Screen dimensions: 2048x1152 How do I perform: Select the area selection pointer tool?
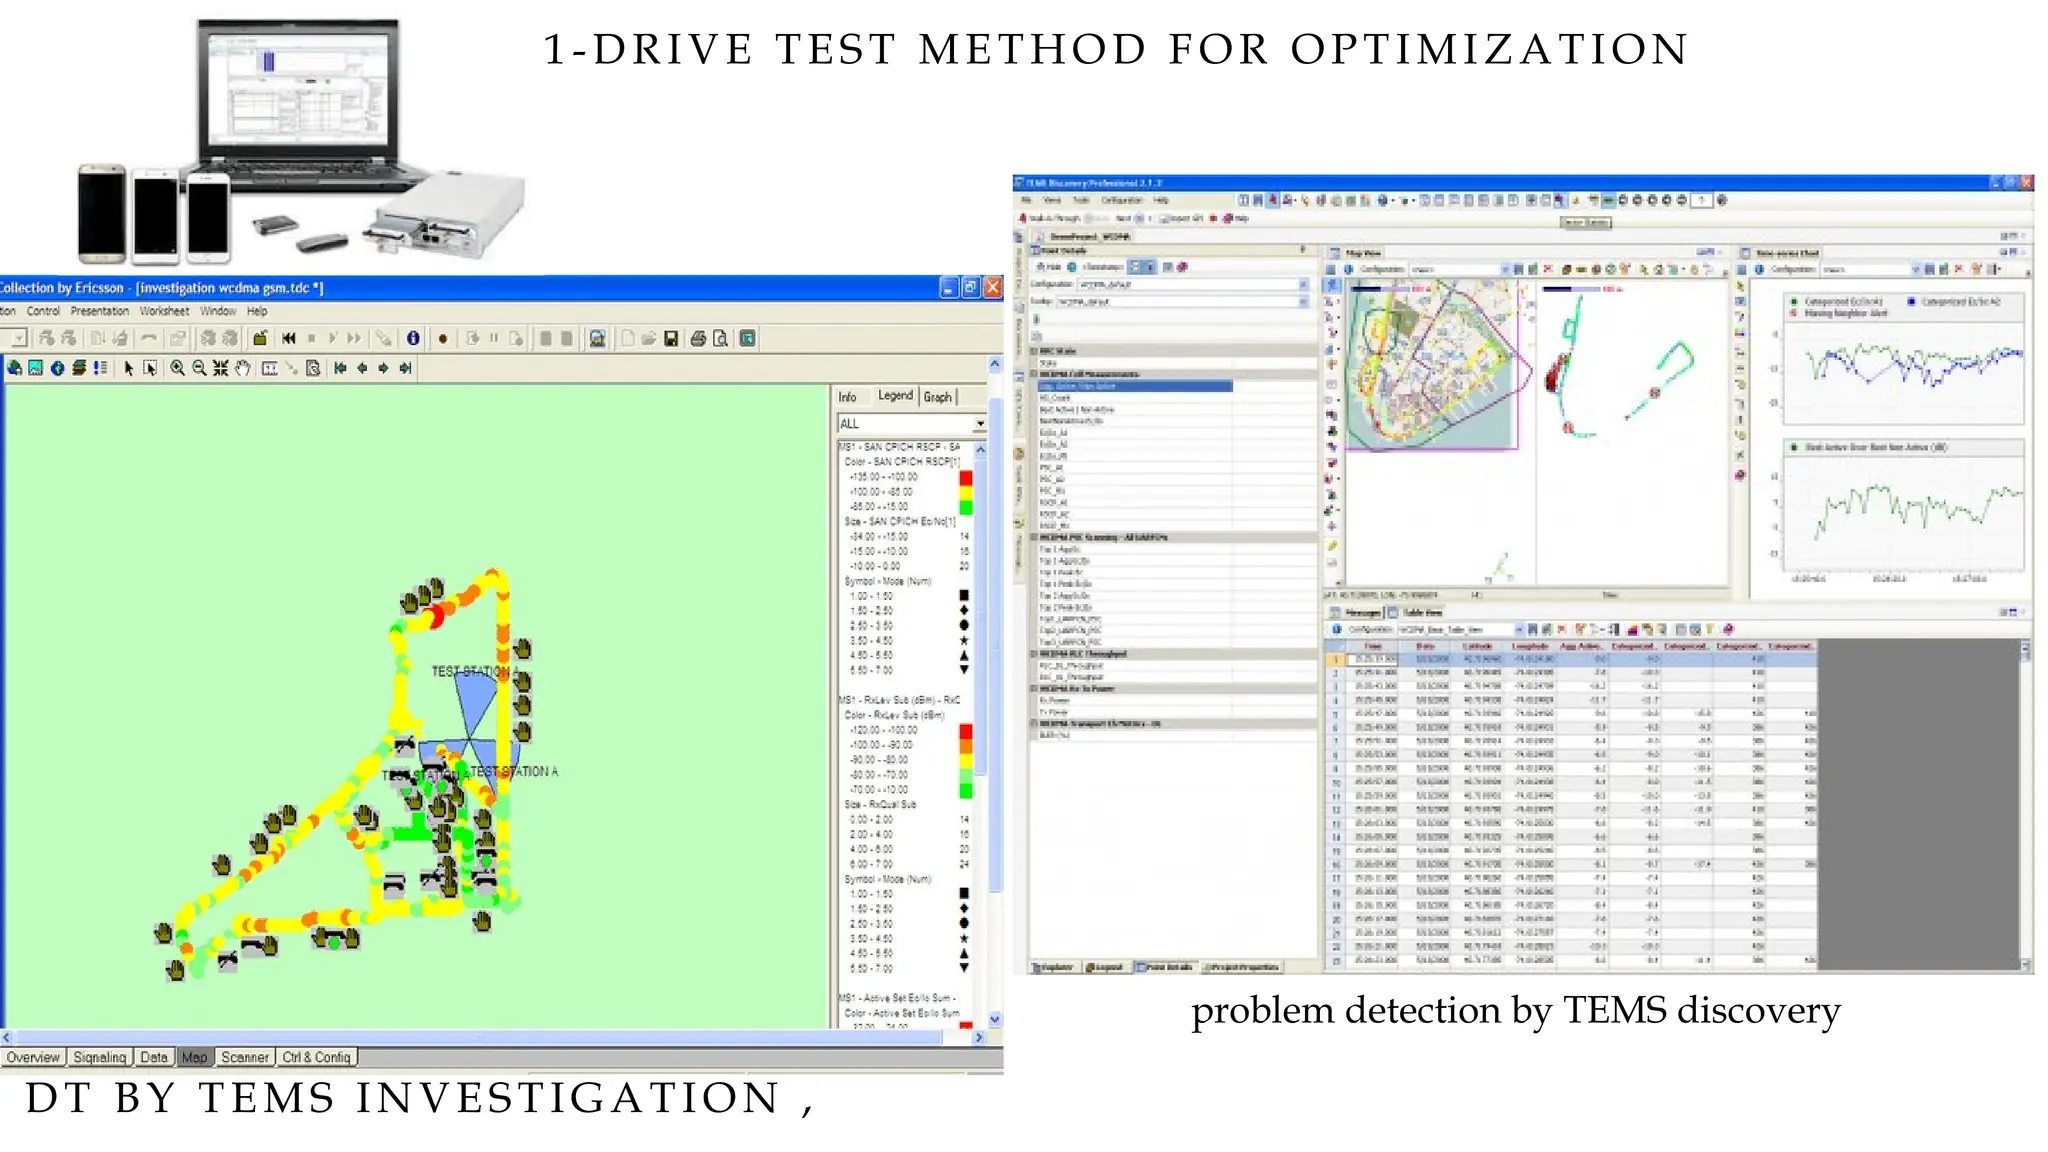[x=150, y=369]
